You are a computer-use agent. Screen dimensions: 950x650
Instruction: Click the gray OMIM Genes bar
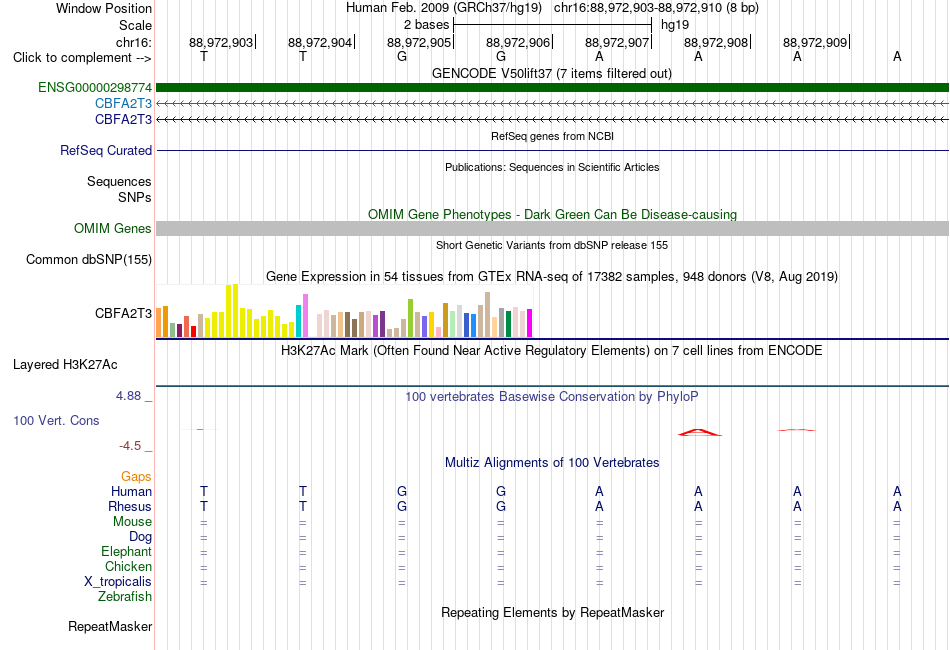tap(552, 228)
